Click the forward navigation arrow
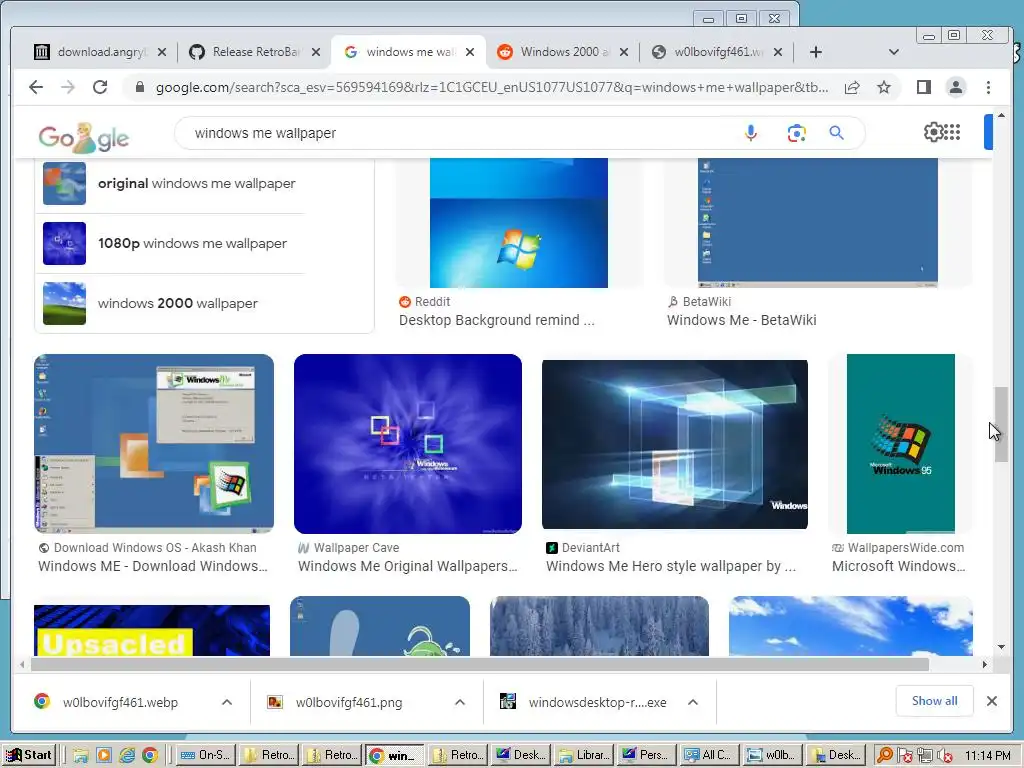1024x768 pixels. pos(68,87)
